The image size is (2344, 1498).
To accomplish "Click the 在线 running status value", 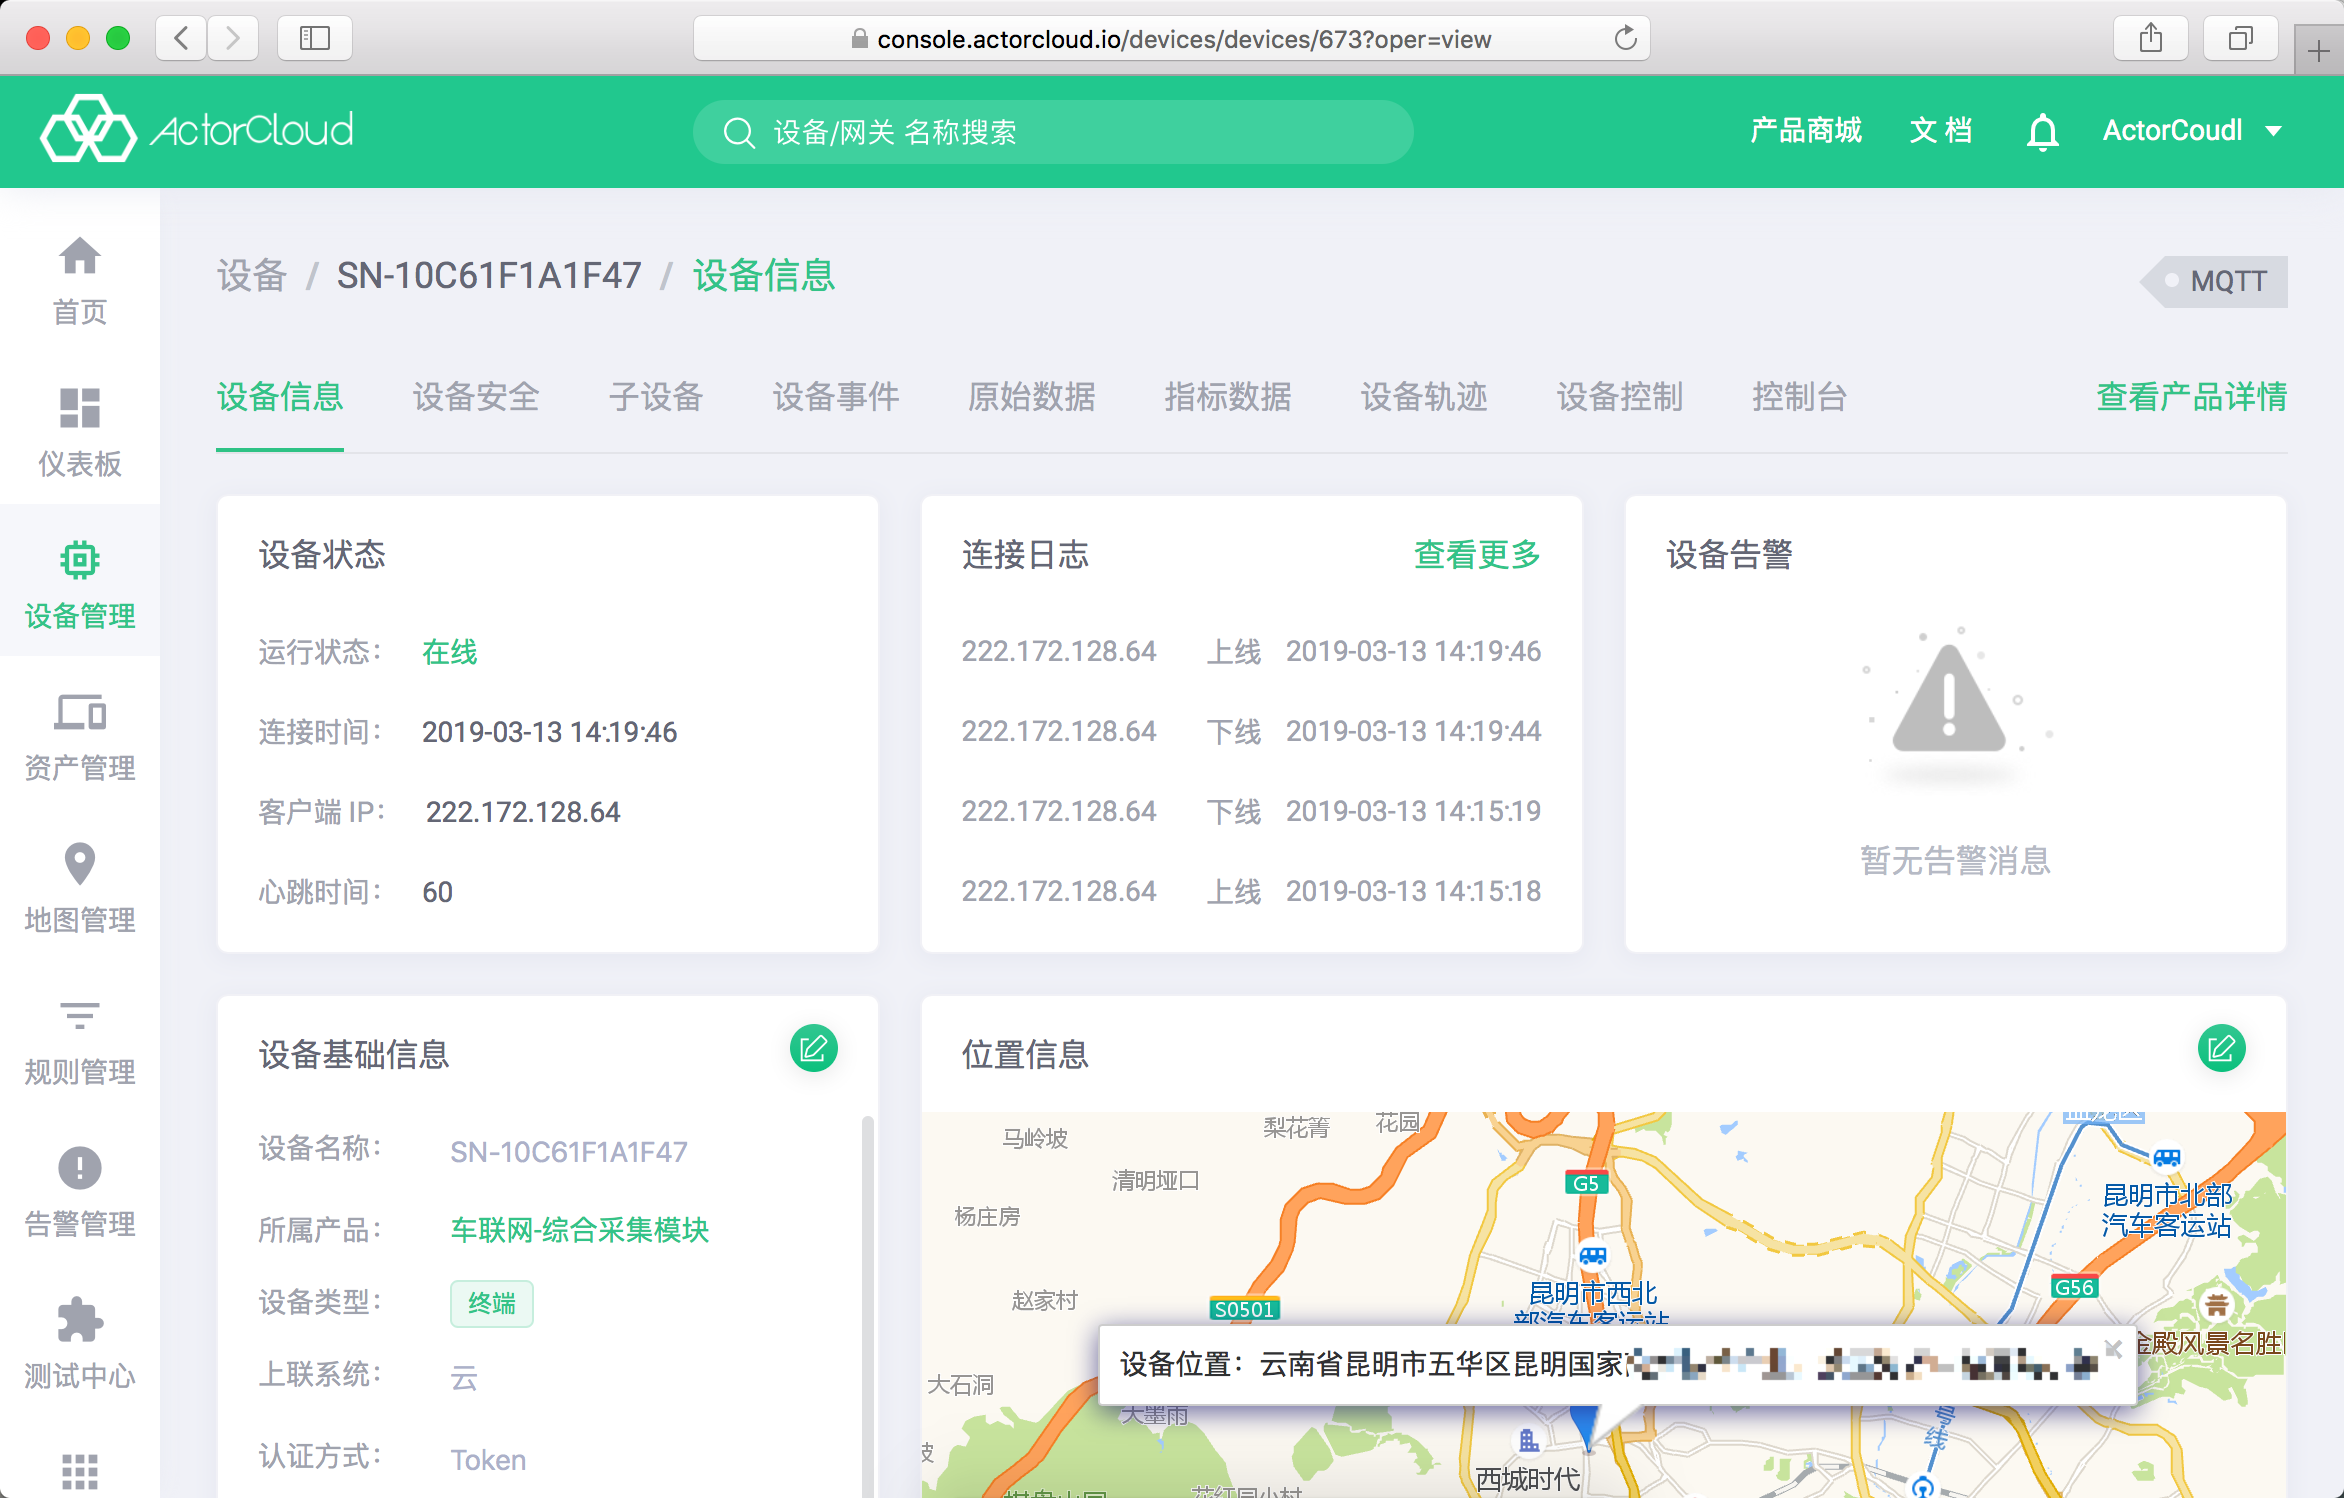I will [450, 652].
